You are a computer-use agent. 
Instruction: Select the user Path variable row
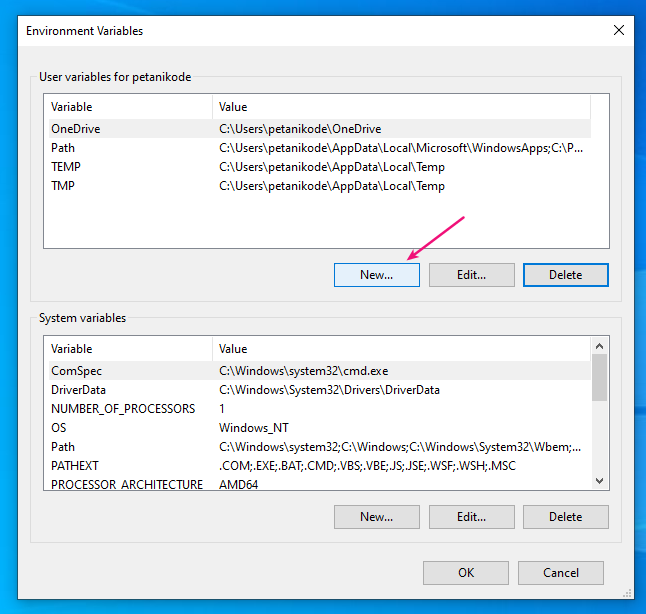[x=63, y=148]
